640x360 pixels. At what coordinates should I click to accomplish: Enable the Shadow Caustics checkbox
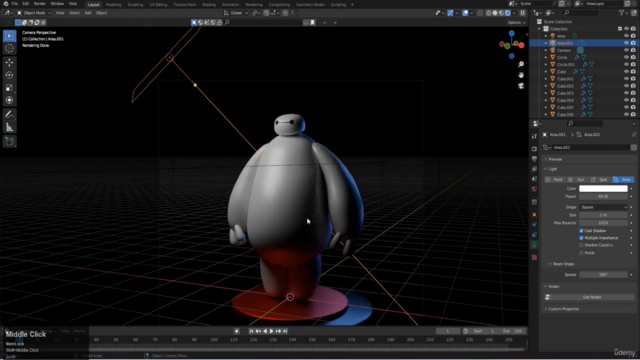(x=581, y=245)
